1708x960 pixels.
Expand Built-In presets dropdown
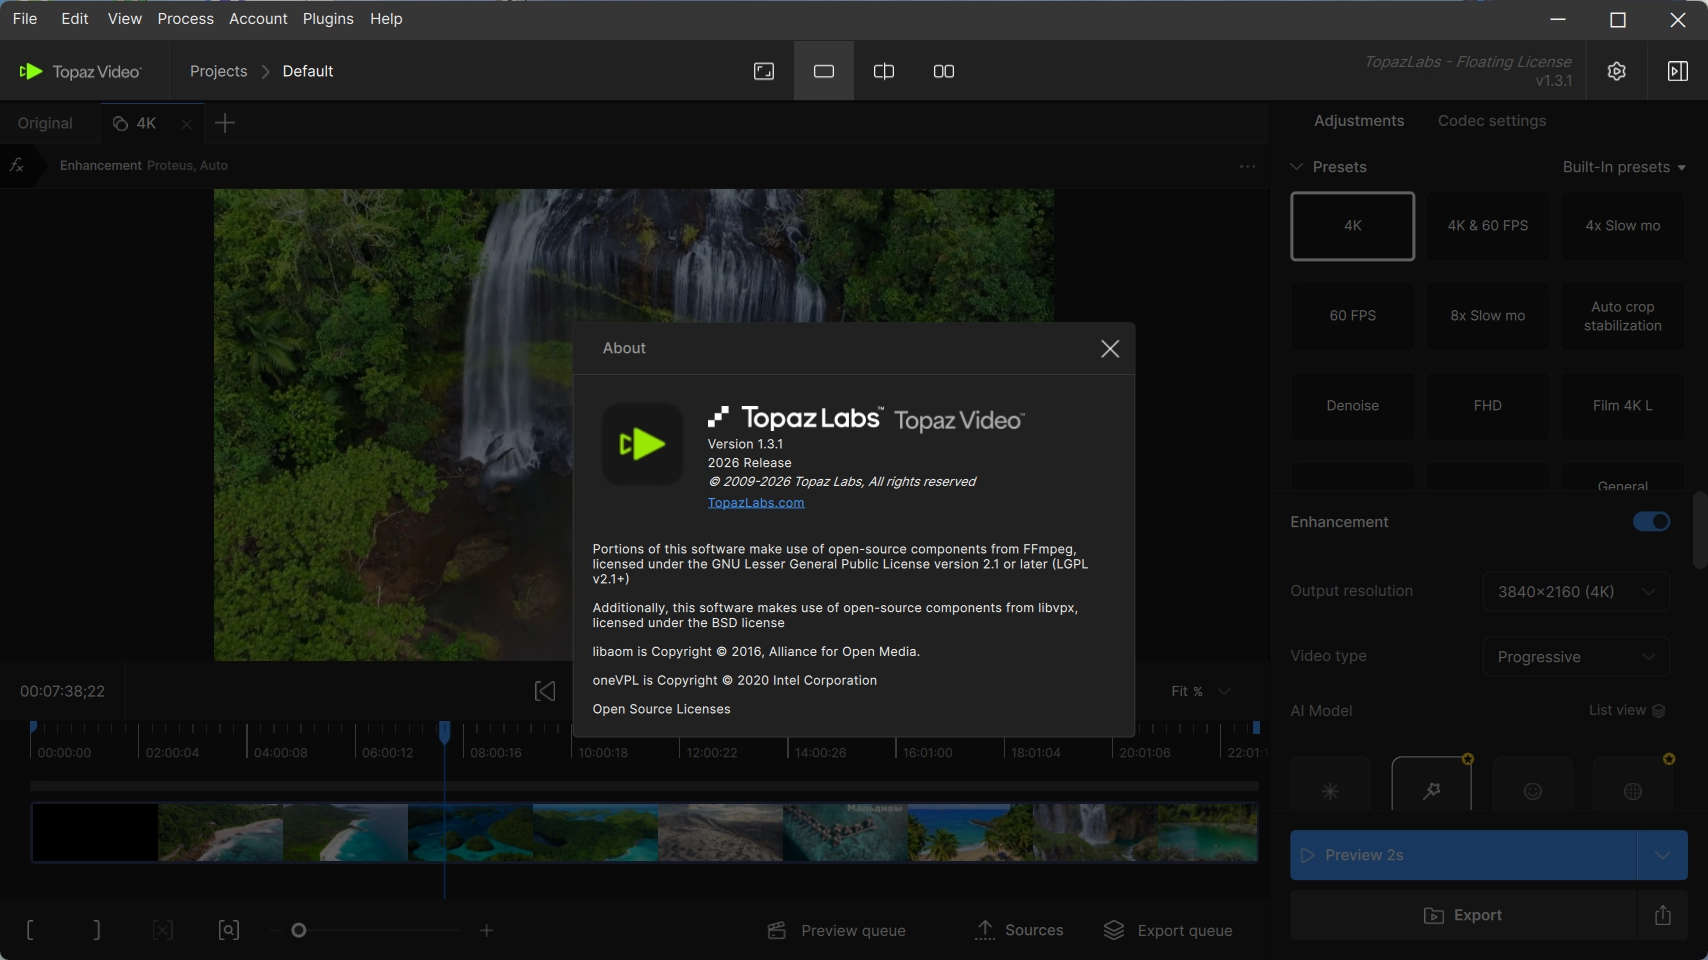1624,167
